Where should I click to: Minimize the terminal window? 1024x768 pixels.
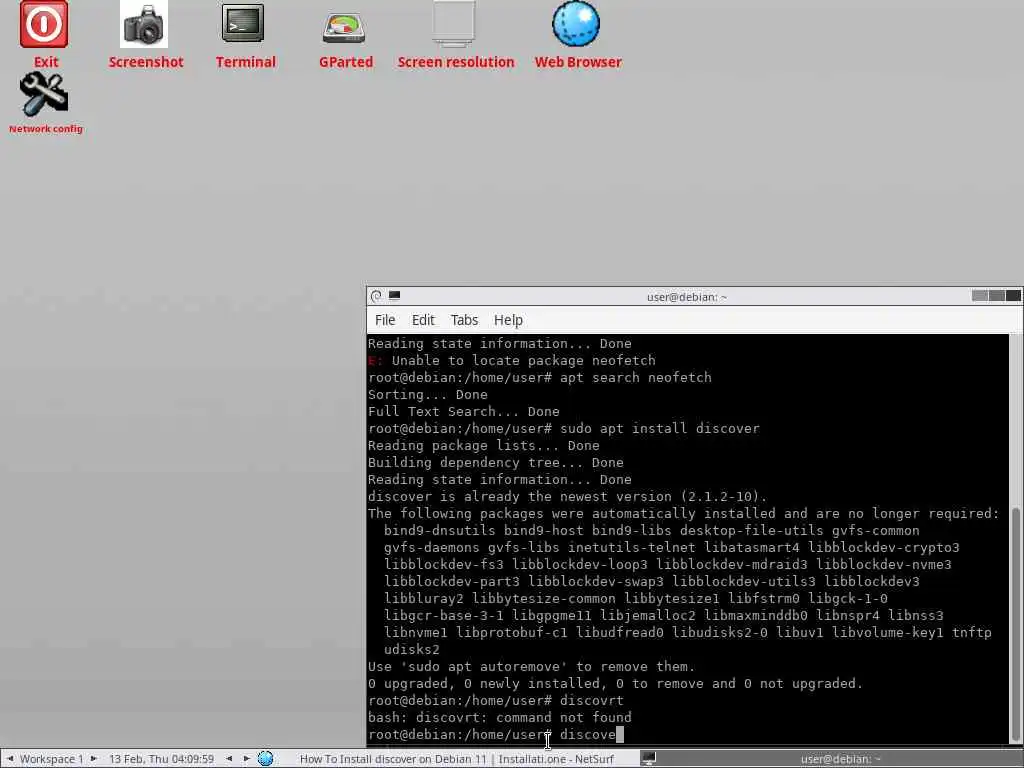pyautogui.click(x=979, y=296)
